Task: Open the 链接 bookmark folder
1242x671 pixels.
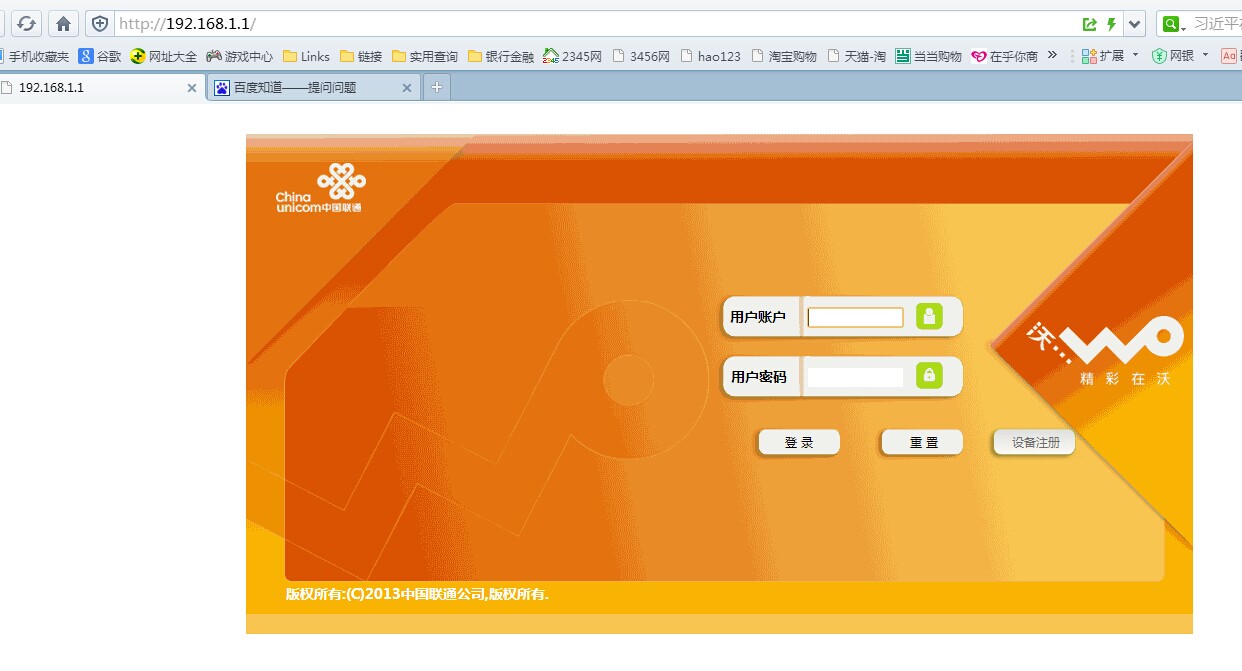Action: click(x=362, y=56)
